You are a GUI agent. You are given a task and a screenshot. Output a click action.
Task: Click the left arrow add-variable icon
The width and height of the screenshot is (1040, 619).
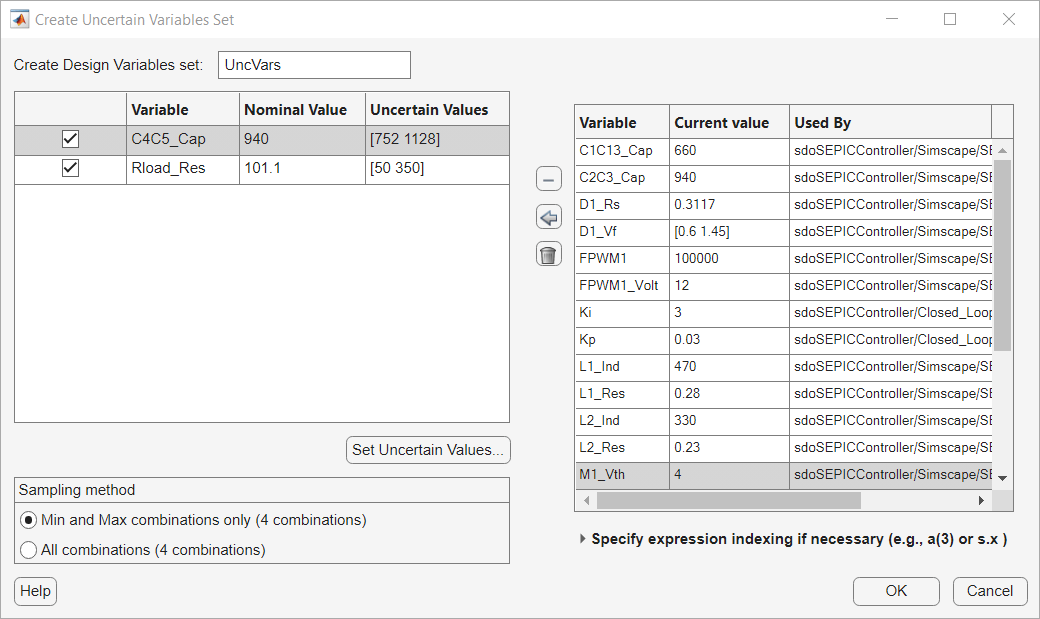pyautogui.click(x=549, y=217)
